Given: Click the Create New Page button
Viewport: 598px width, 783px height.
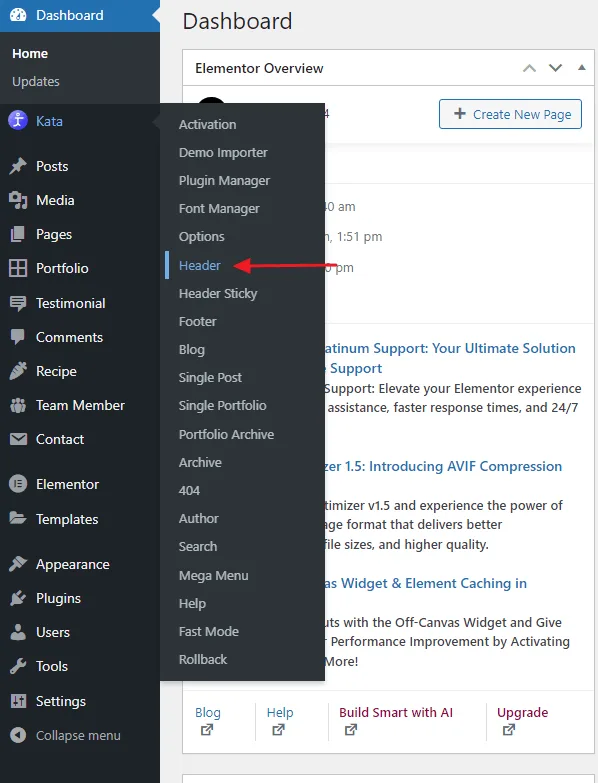Looking at the screenshot, I should [510, 114].
